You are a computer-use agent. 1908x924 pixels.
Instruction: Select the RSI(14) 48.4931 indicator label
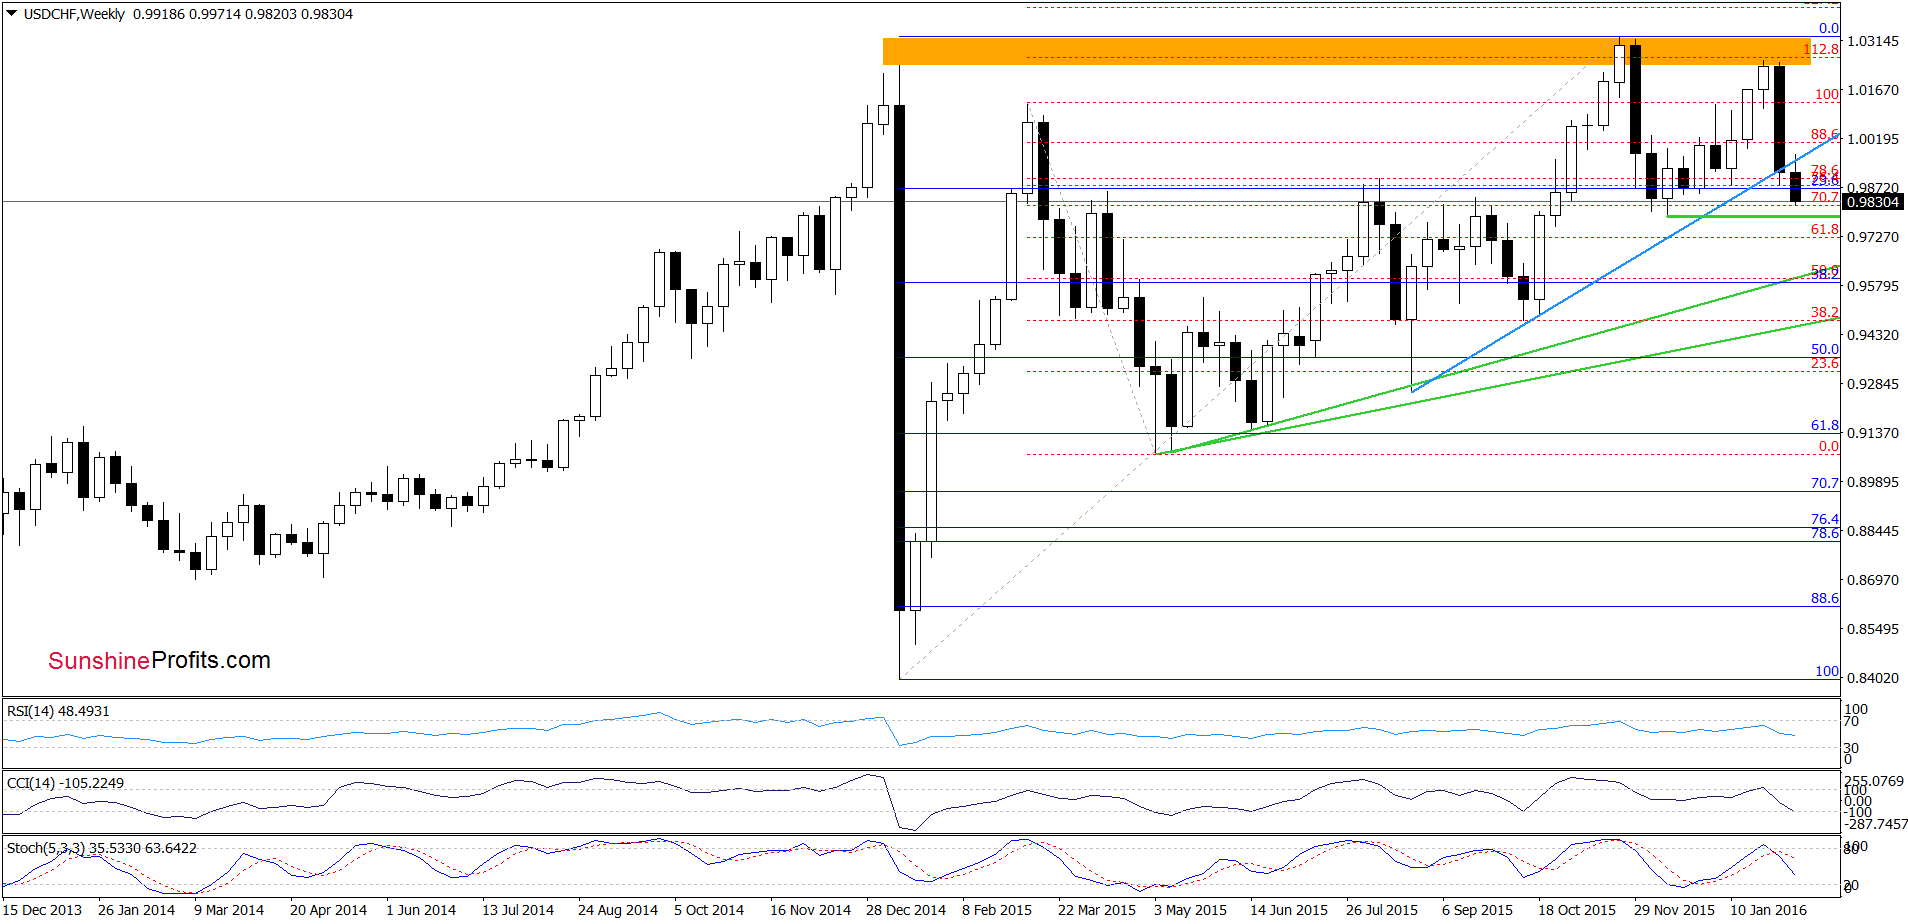click(58, 711)
